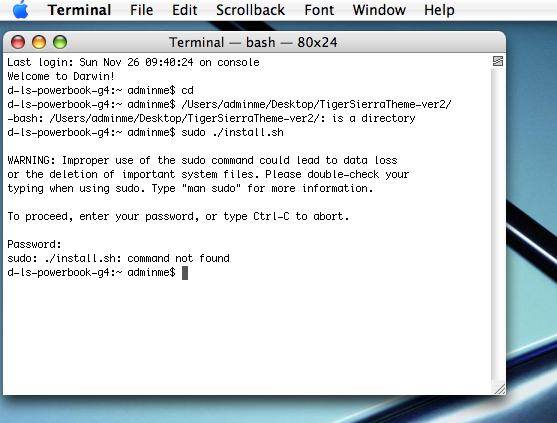This screenshot has height=423, width=557.
Task: Click the split pane icon above scrollbar
Action: 498,61
